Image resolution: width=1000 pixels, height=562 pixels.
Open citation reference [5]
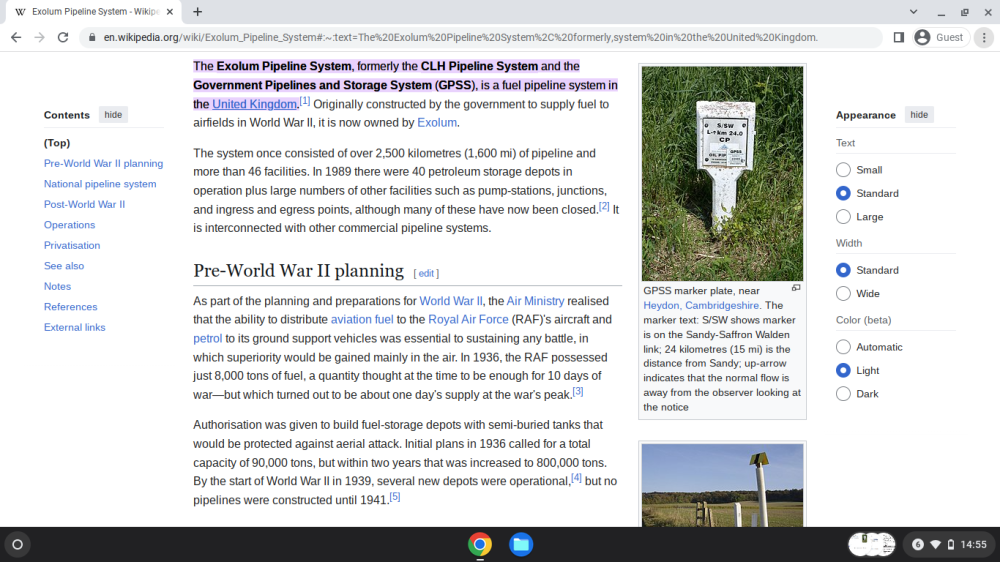tap(395, 496)
